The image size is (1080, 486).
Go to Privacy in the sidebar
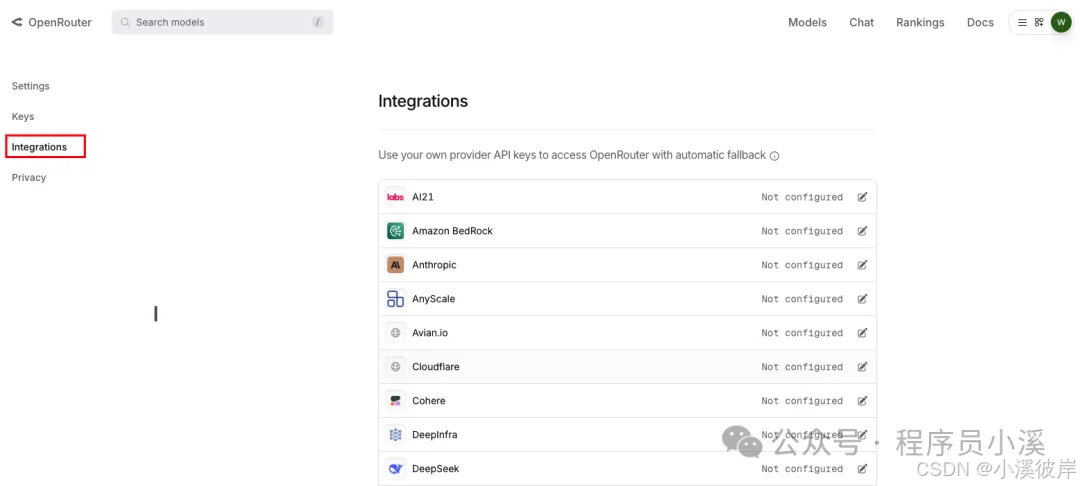[29, 177]
